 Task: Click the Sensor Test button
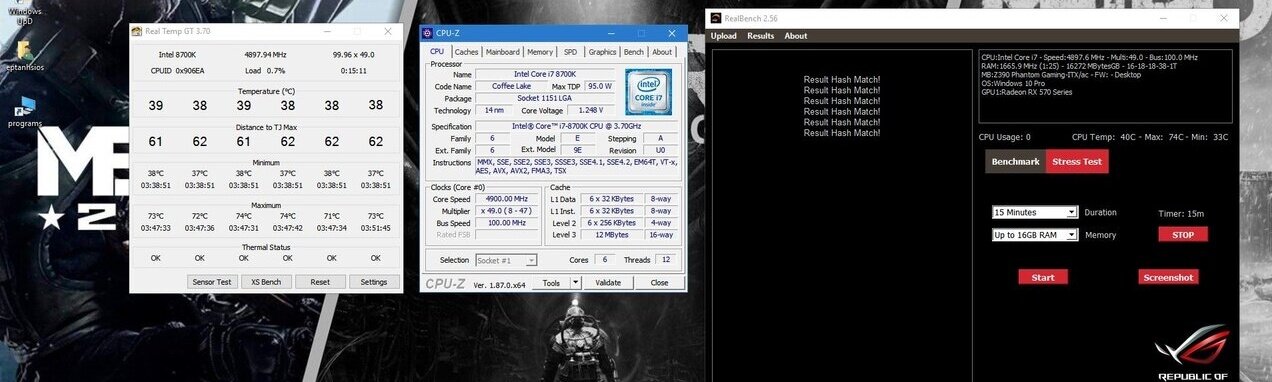[211, 282]
